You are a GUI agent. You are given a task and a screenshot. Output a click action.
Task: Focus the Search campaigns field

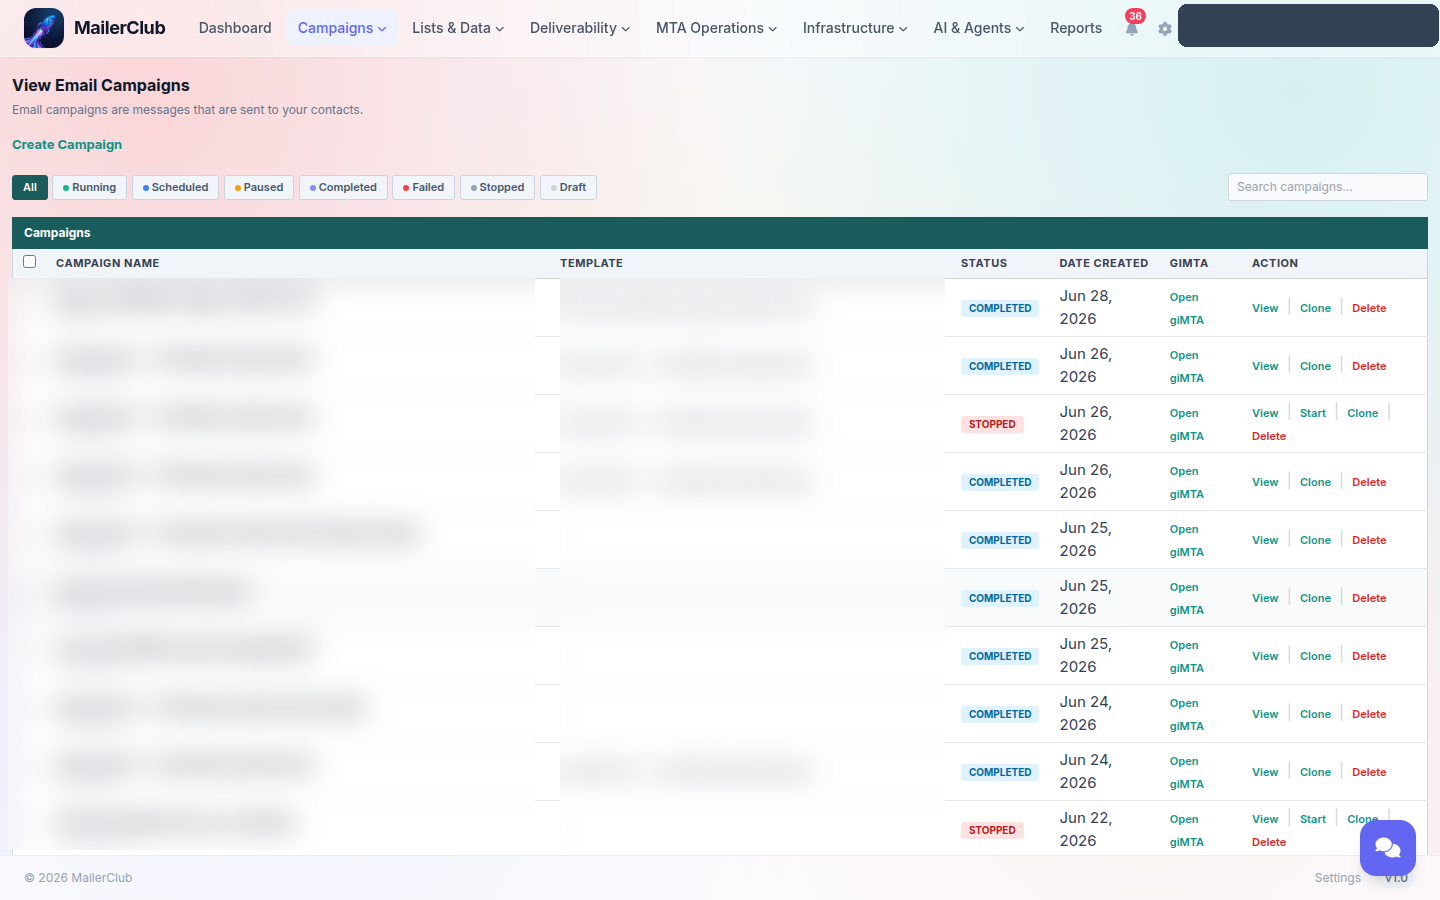[1327, 187]
